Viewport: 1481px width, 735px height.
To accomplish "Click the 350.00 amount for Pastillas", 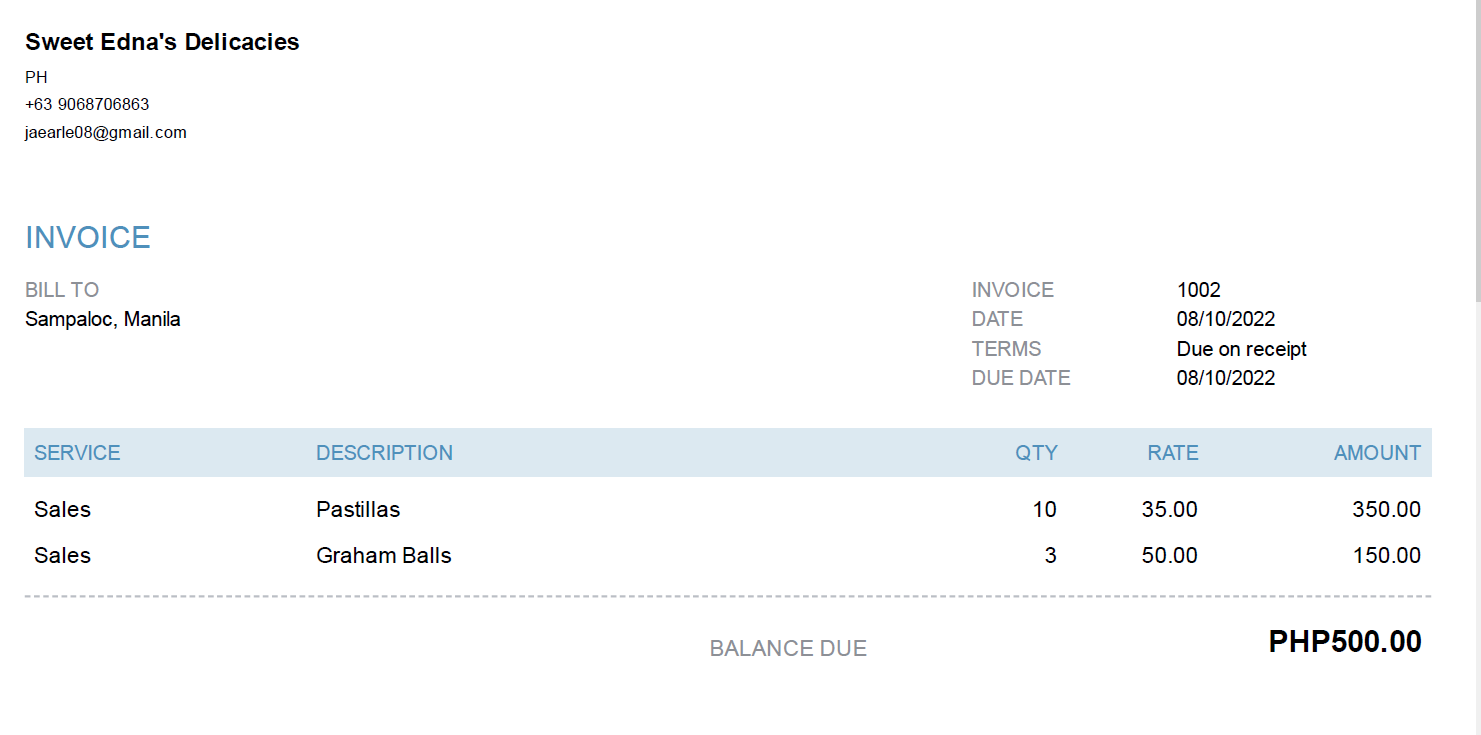I will point(1386,510).
